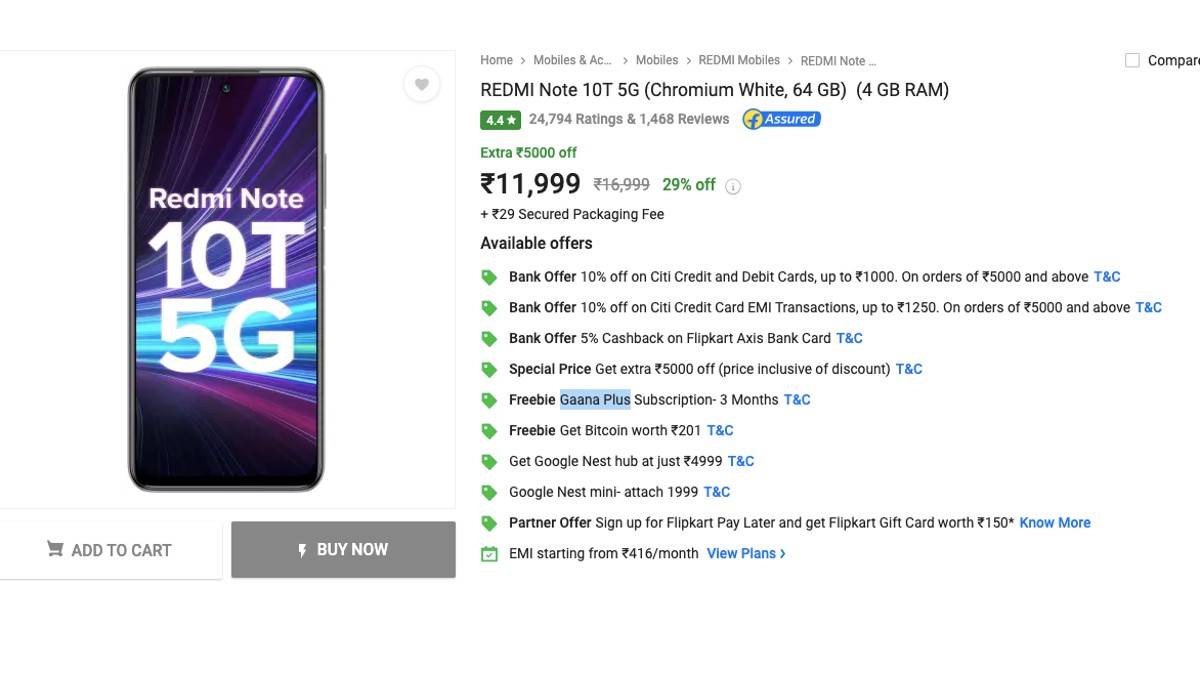Click the green tag beside the first Bank Offer
The height and width of the screenshot is (675, 1200).
pos(489,276)
